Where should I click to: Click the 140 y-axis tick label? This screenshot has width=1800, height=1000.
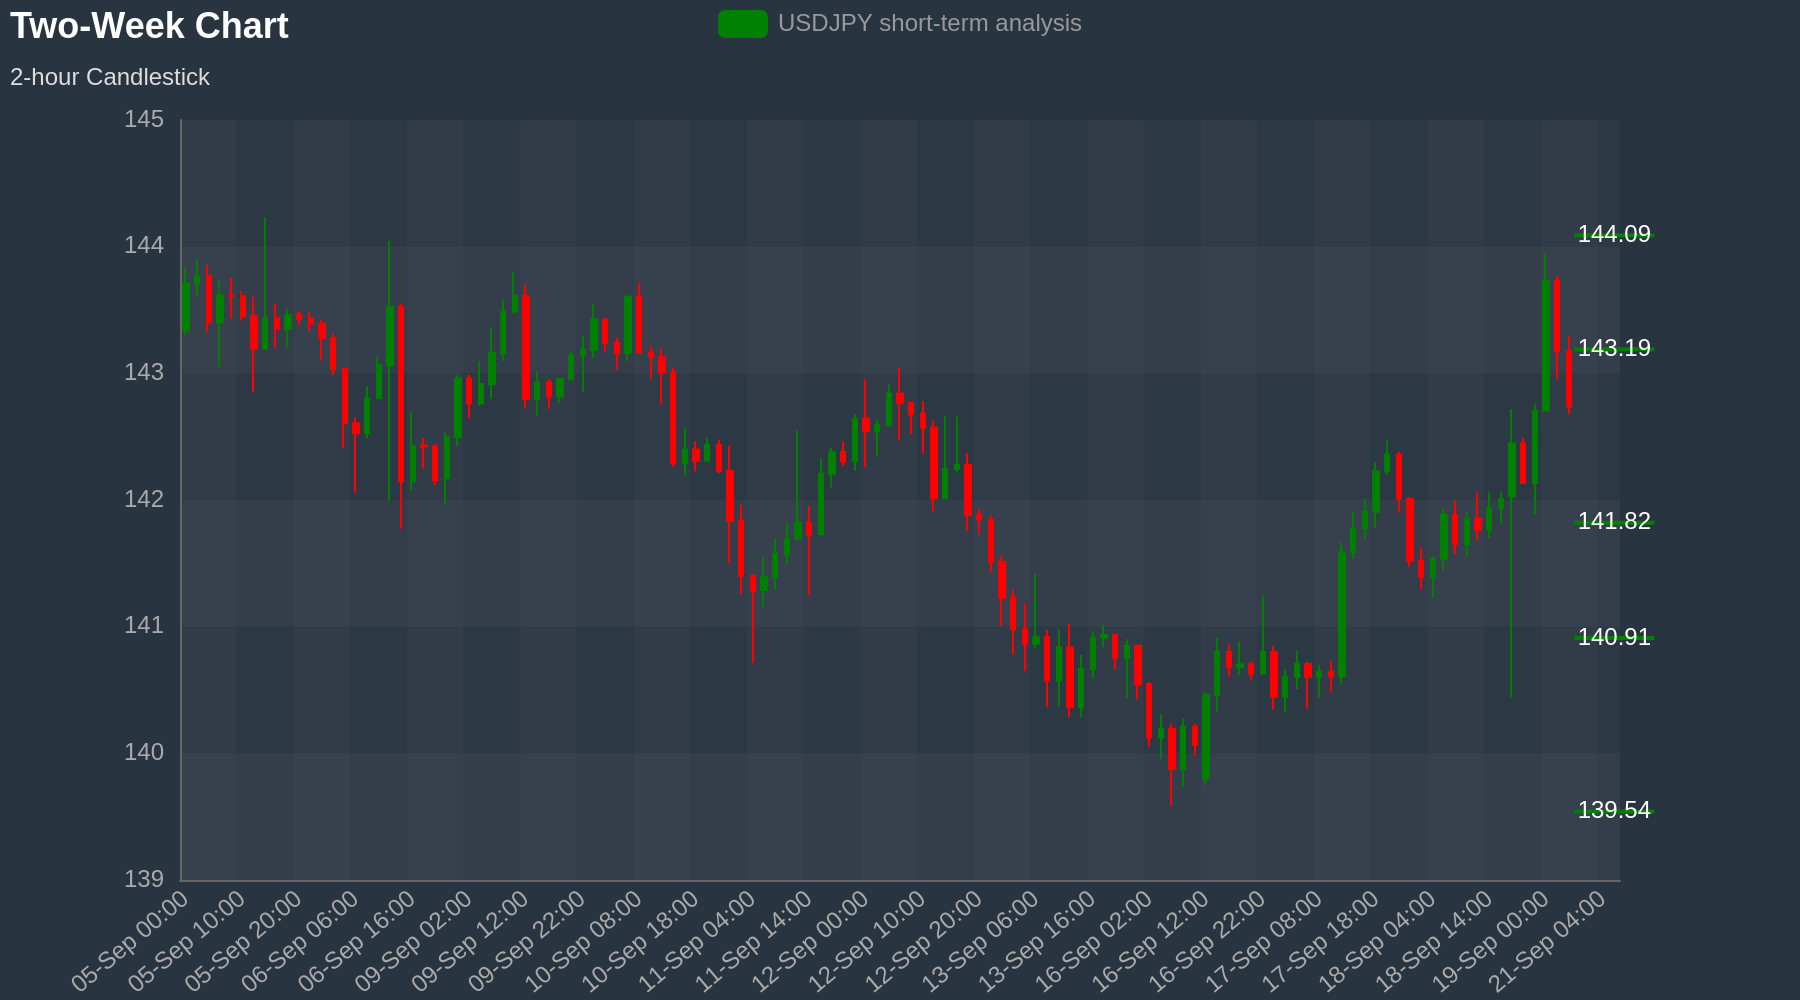[x=144, y=752]
